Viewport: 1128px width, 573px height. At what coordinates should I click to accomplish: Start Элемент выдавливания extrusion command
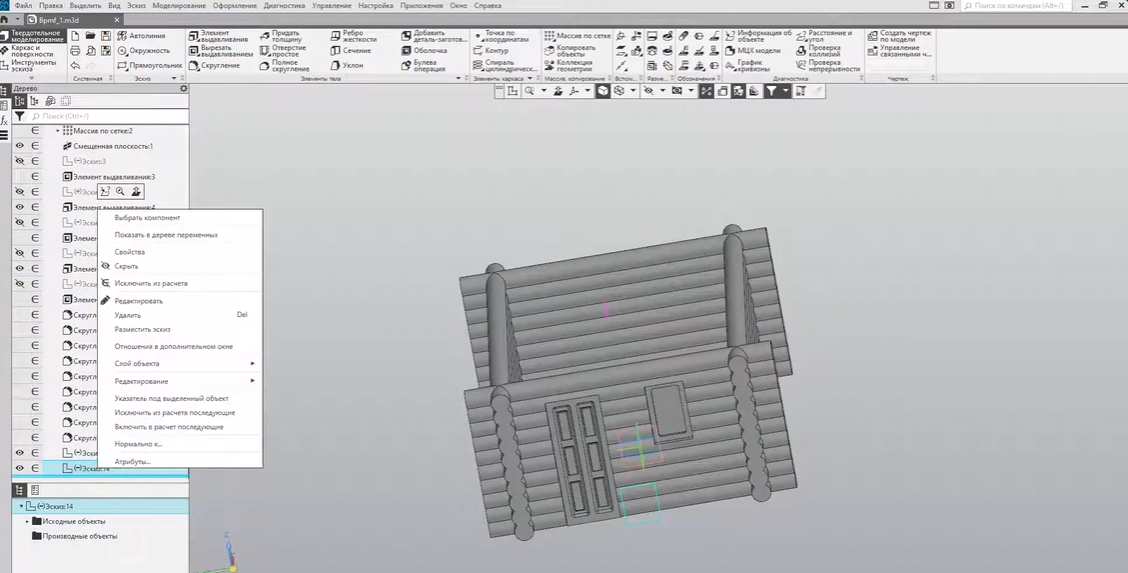(x=218, y=36)
